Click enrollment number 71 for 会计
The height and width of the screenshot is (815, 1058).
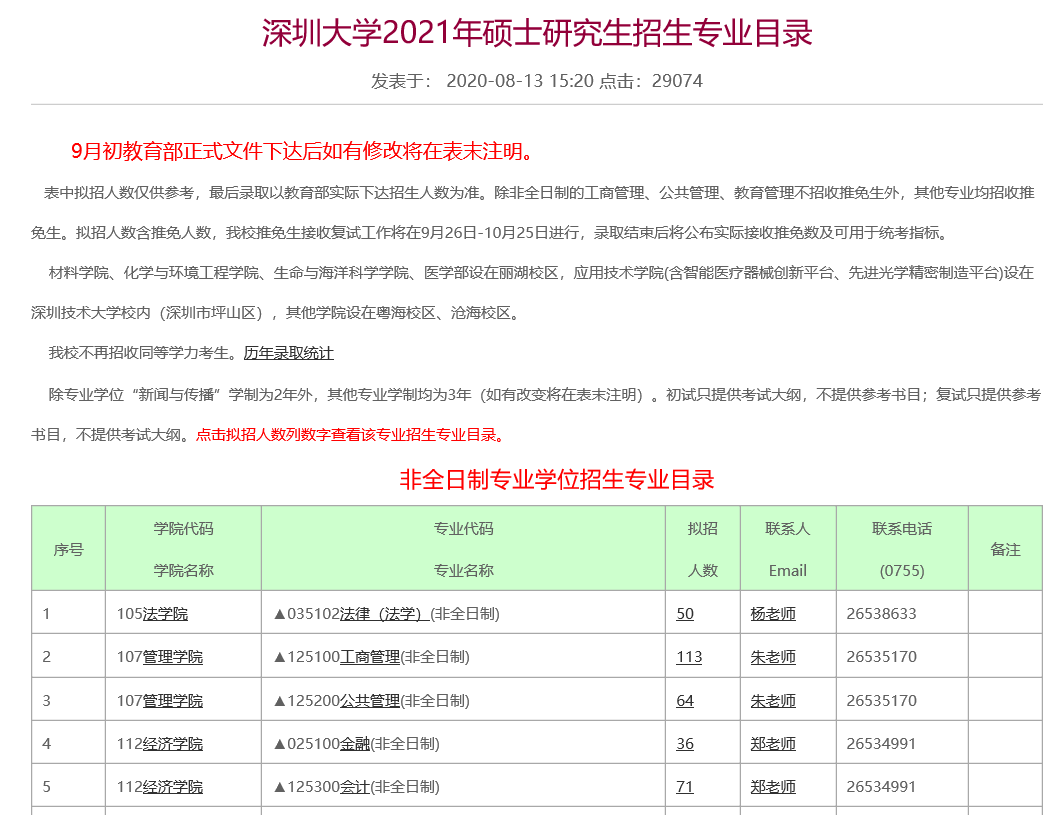pos(684,786)
